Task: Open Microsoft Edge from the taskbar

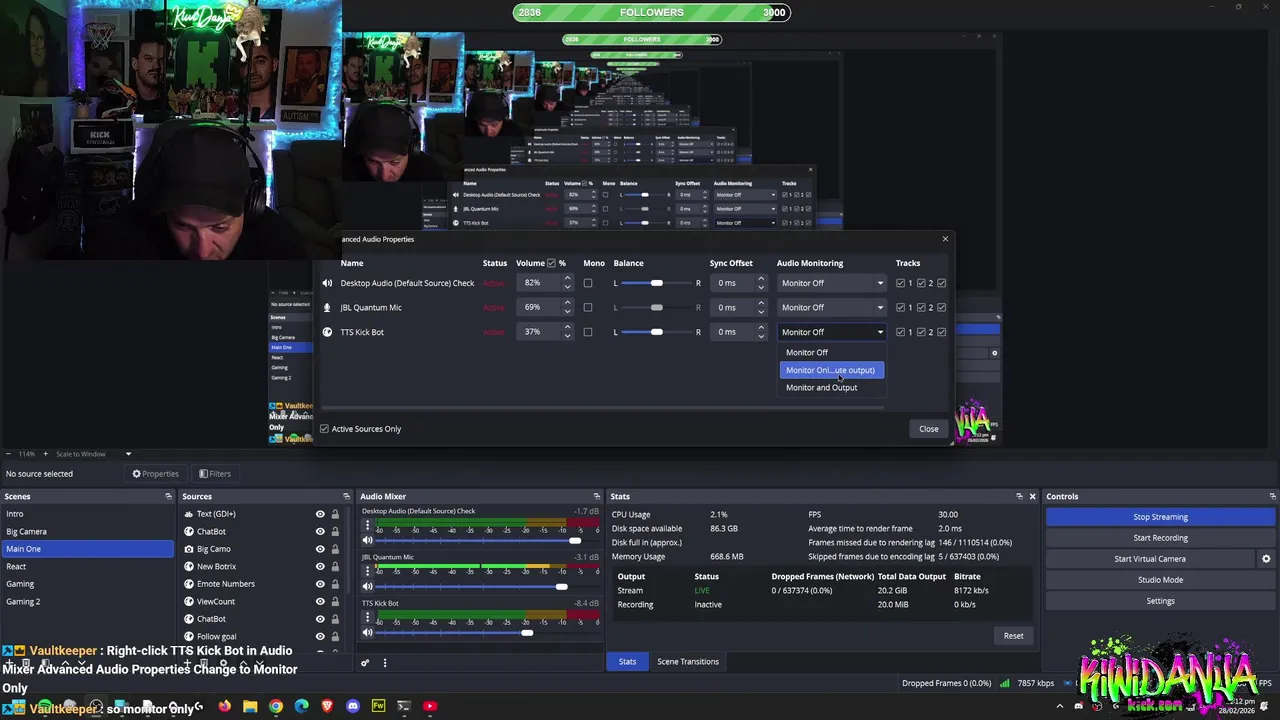Action: click(302, 706)
